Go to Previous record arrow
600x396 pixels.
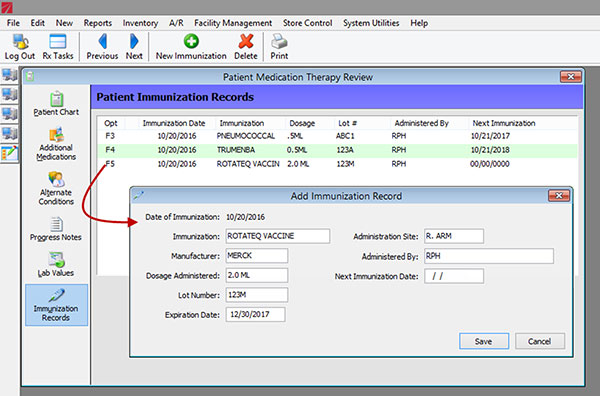102,41
